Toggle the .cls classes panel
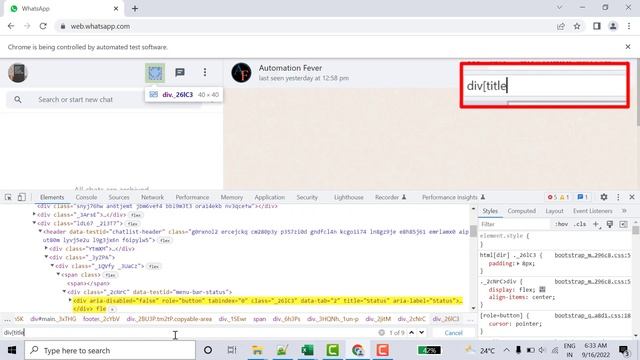This screenshot has width=640, height=360. click(x=580, y=224)
